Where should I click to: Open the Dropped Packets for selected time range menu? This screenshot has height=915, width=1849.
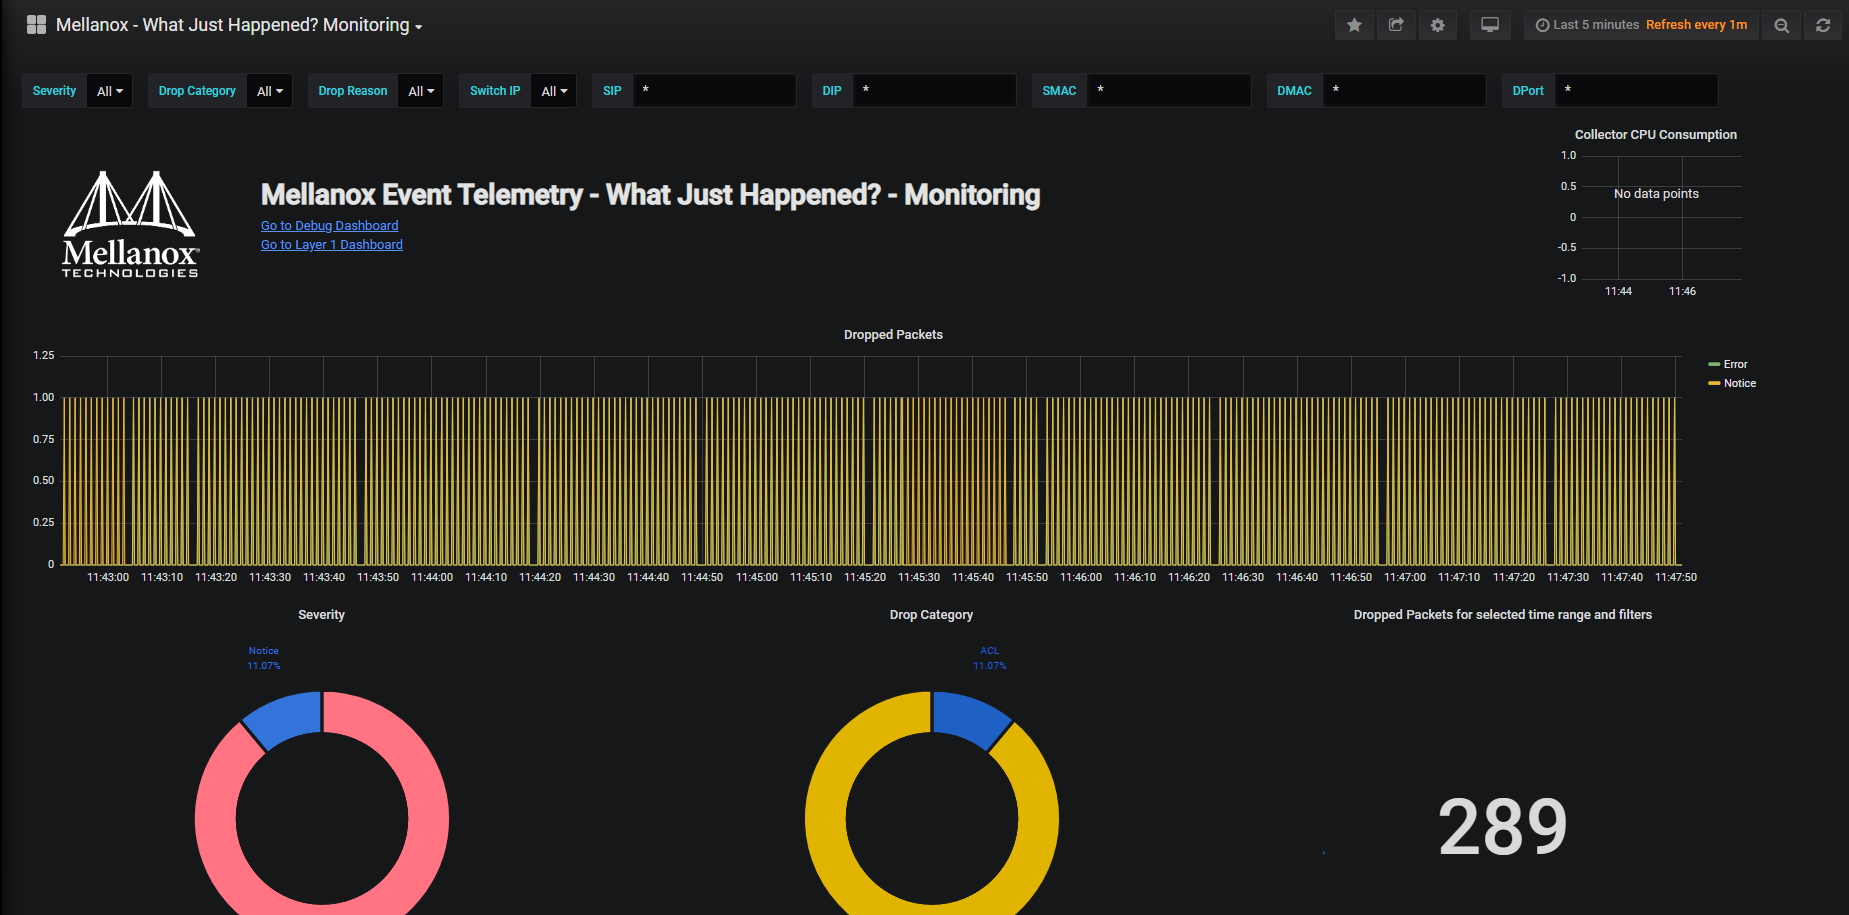point(1502,615)
